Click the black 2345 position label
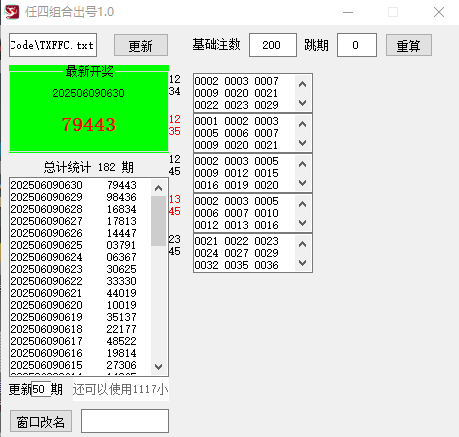Viewport: 459px width, 437px height. (x=175, y=245)
